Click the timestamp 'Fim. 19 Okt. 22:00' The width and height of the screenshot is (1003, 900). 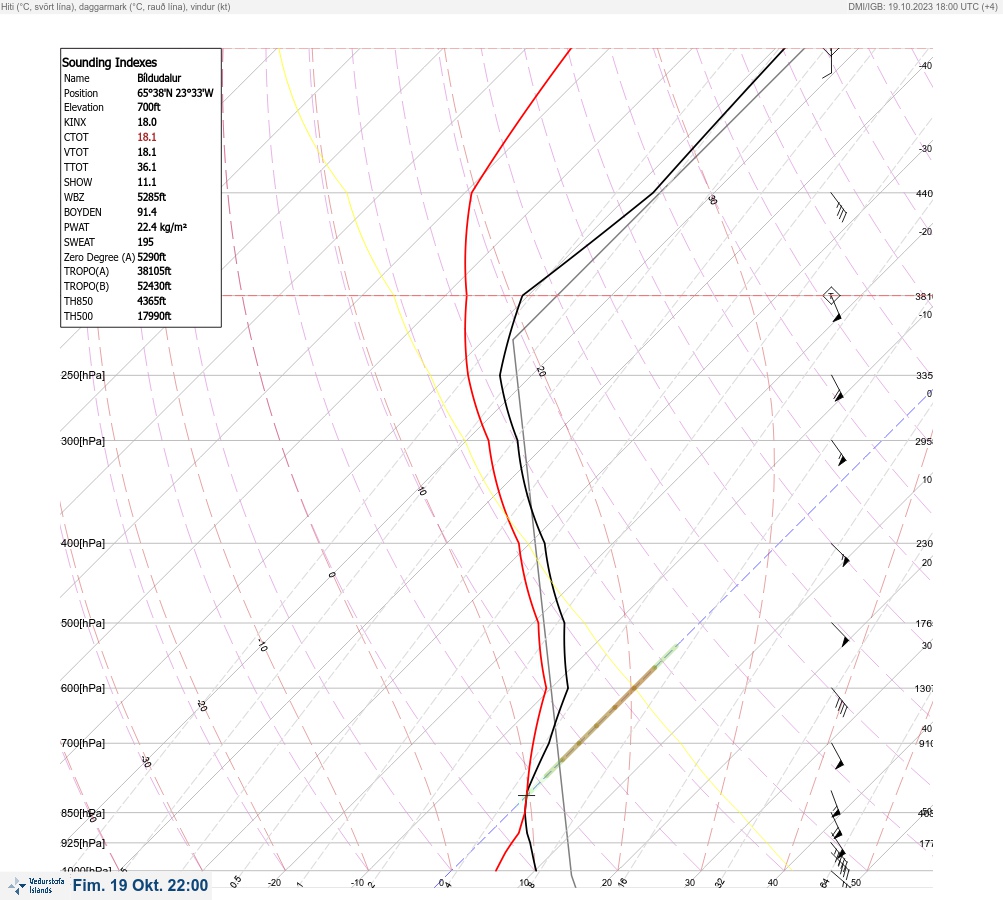click(x=140, y=885)
